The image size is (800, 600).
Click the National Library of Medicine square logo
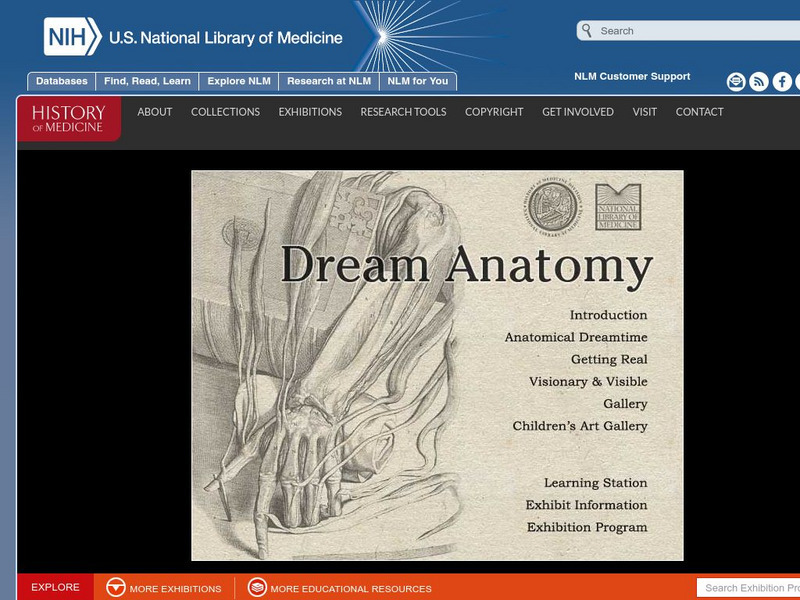[x=618, y=207]
